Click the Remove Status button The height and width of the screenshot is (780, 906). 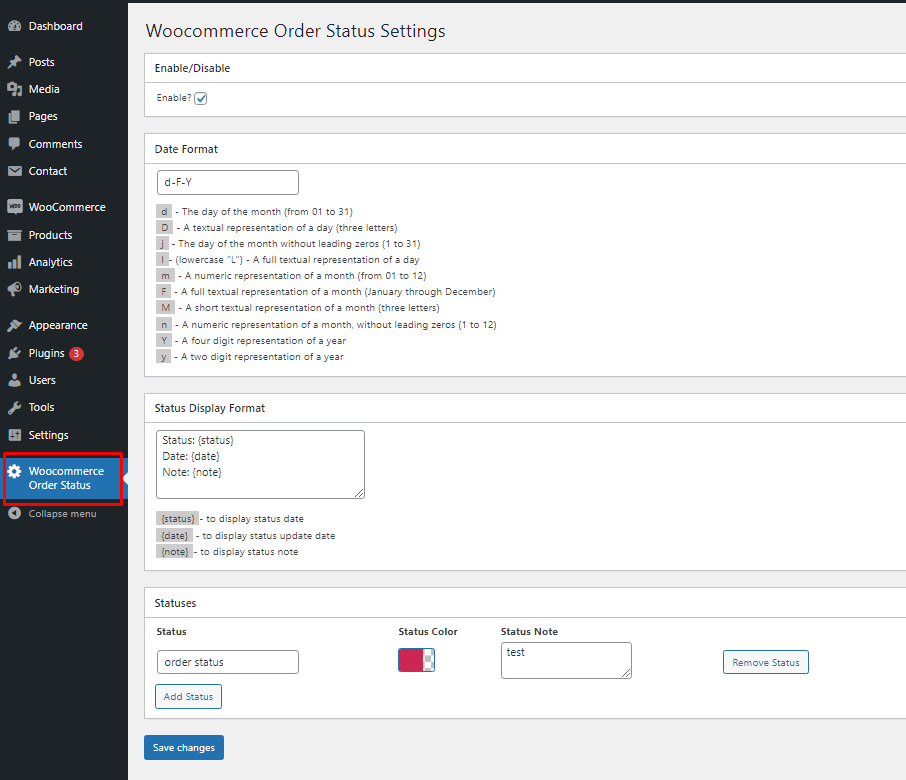tap(766, 663)
